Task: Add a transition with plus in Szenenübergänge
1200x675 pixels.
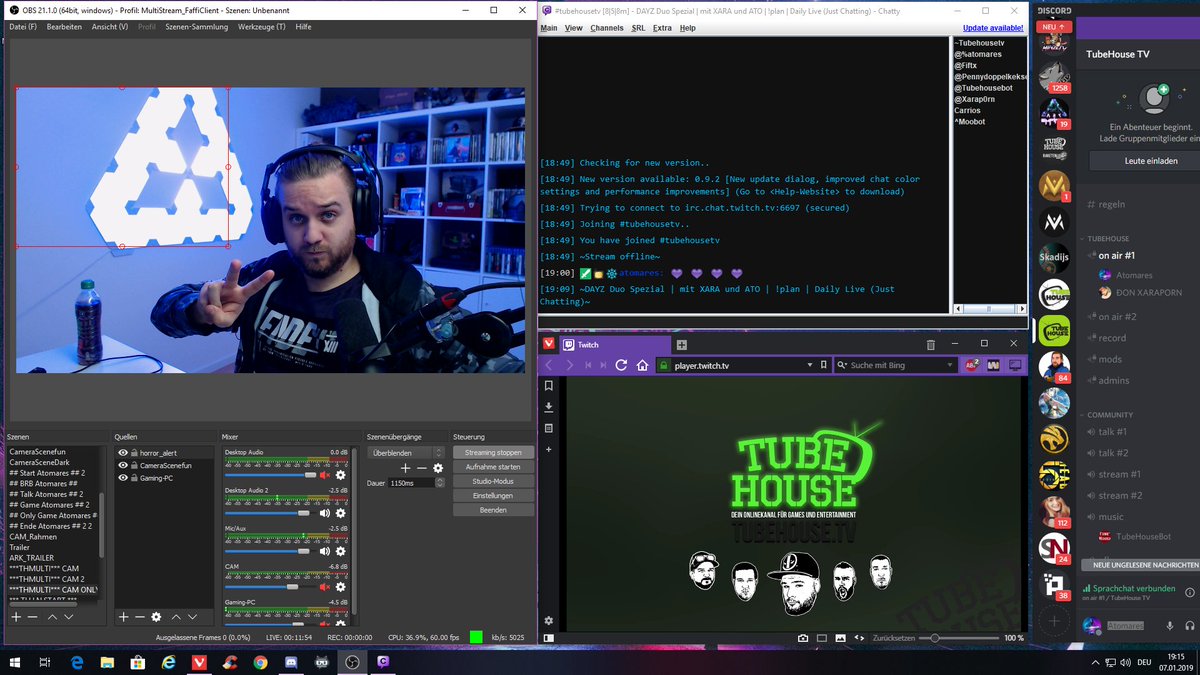Action: [x=405, y=468]
